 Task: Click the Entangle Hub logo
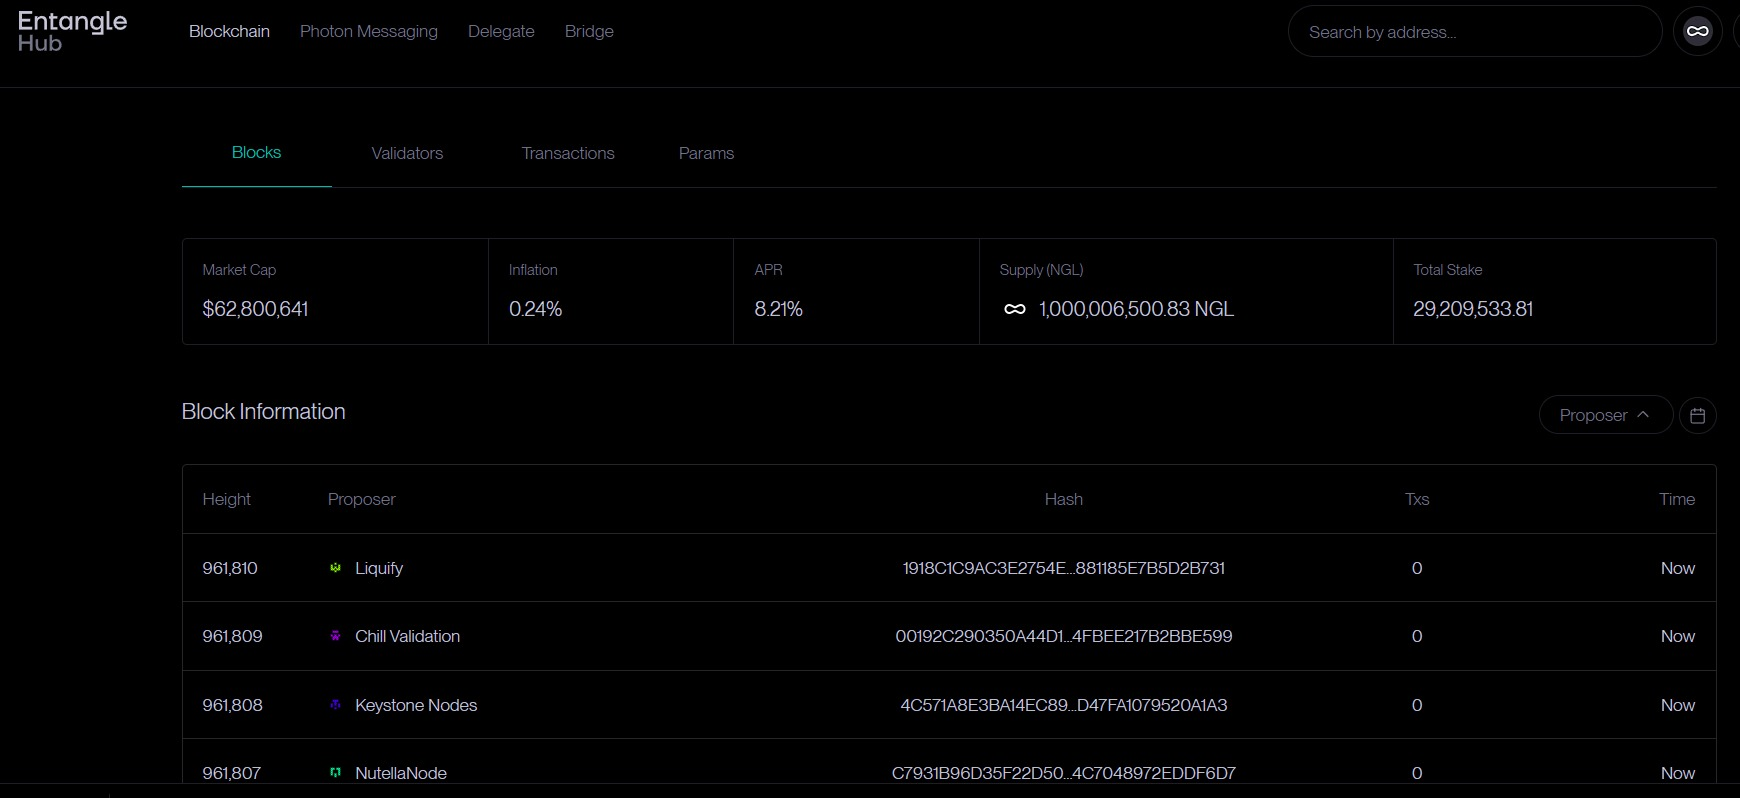pyautogui.click(x=72, y=32)
